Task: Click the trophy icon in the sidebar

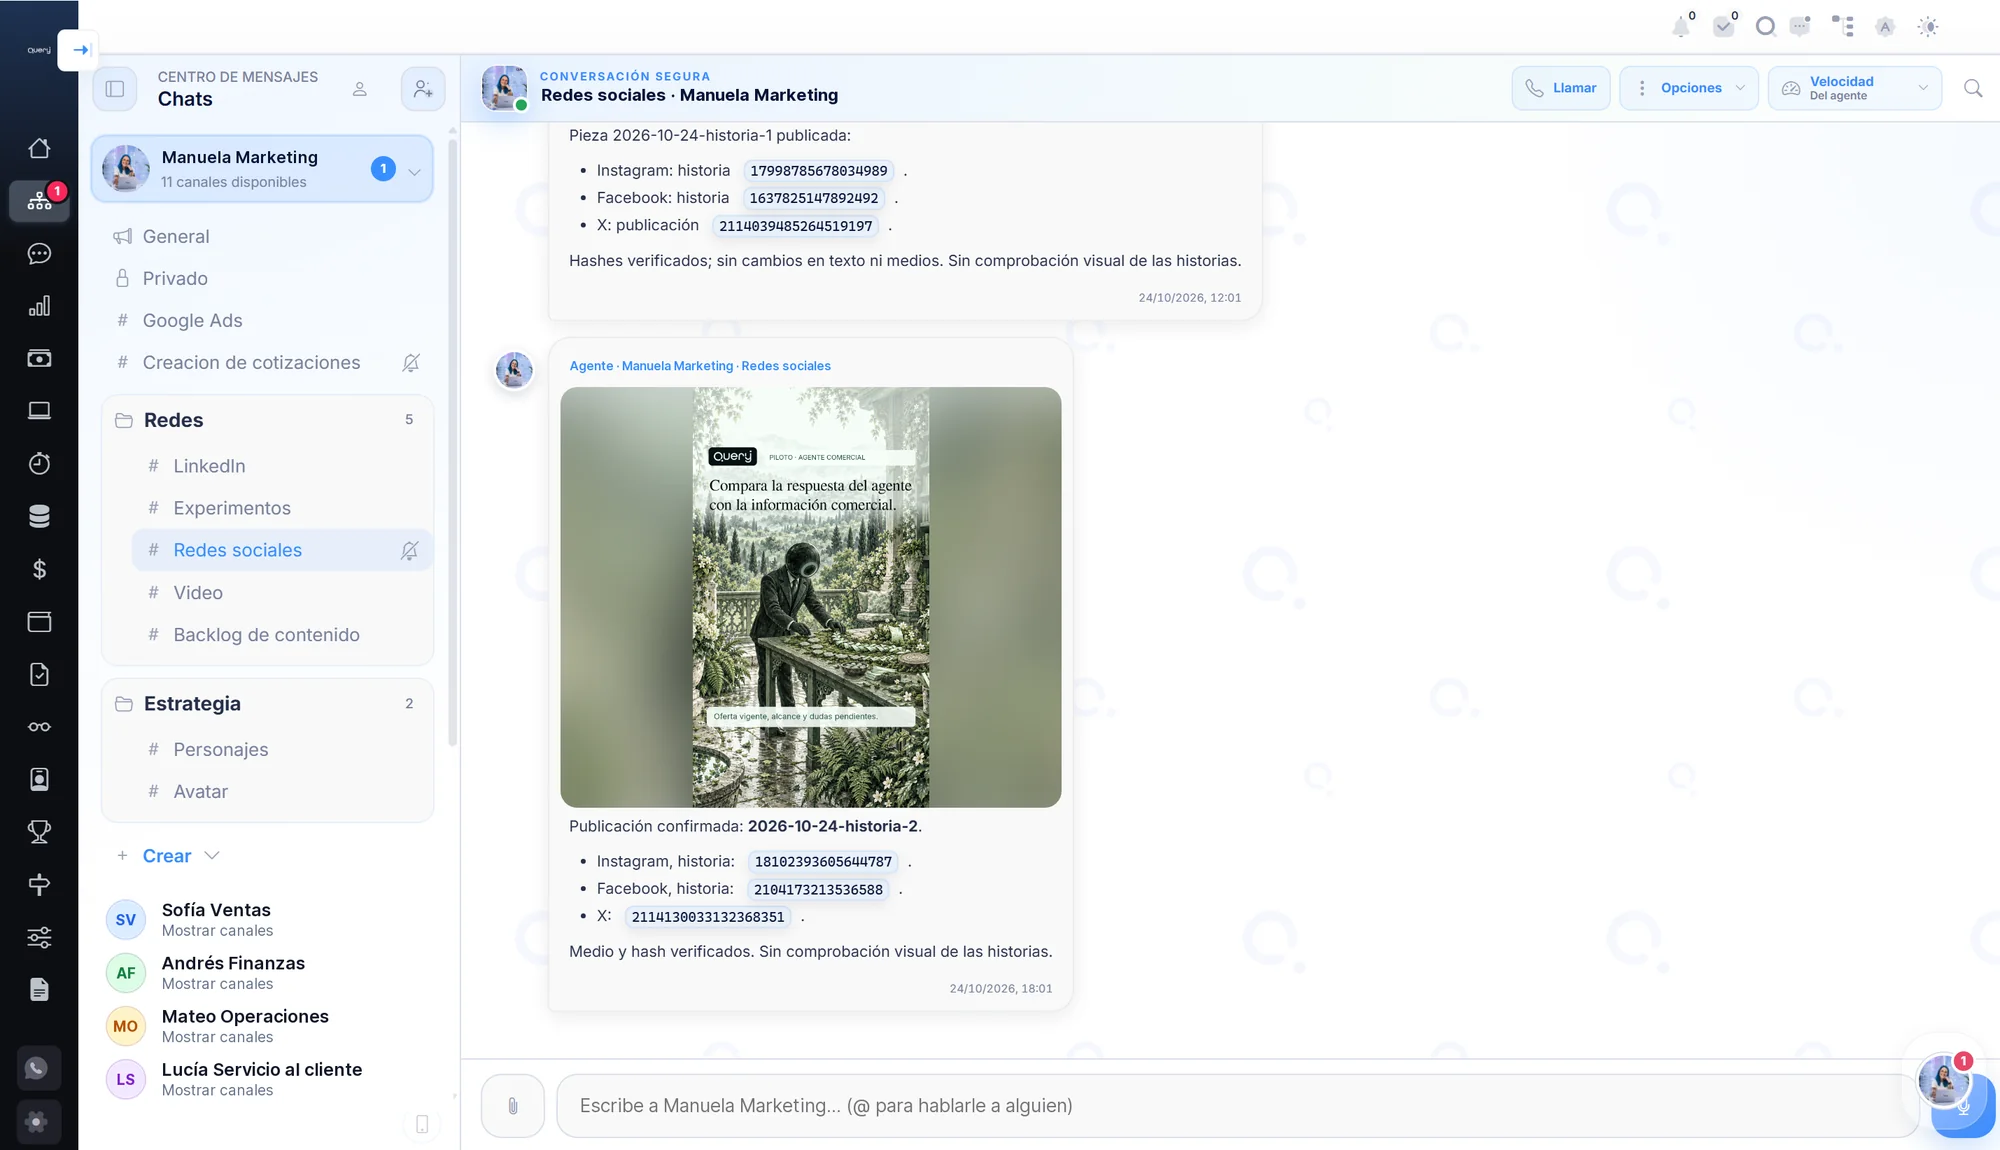Action: click(39, 832)
